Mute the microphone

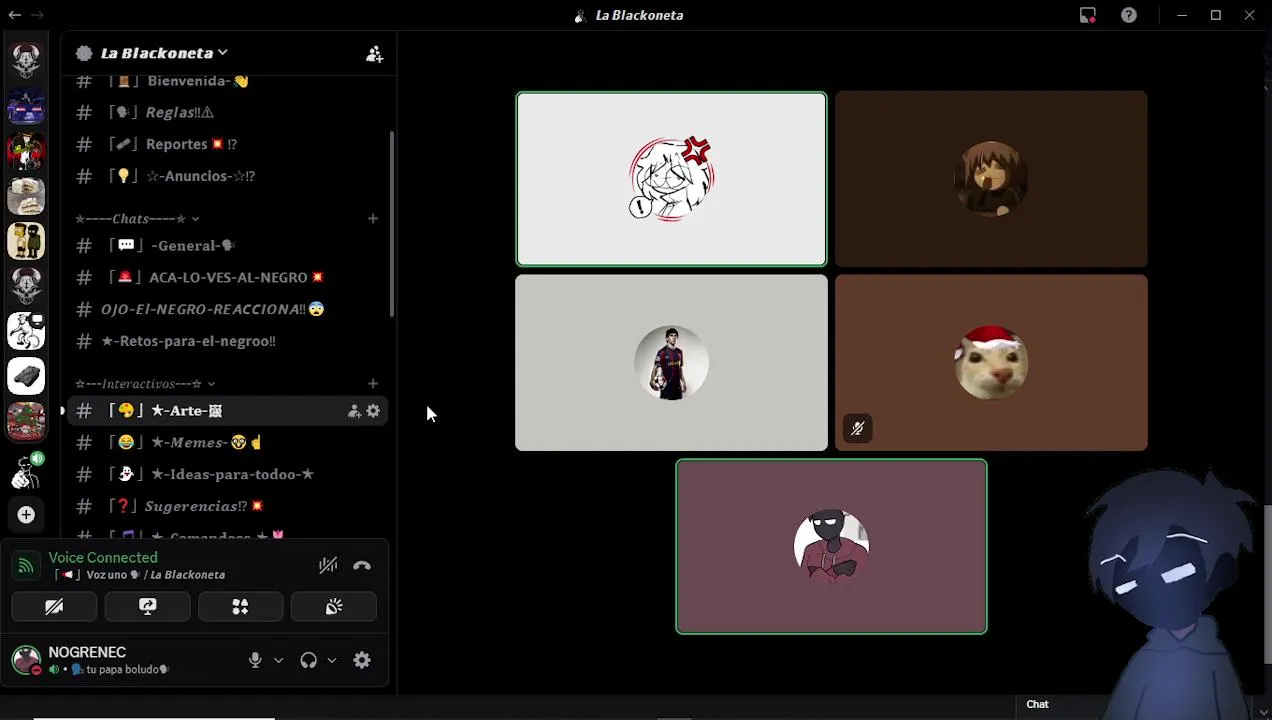click(x=255, y=660)
